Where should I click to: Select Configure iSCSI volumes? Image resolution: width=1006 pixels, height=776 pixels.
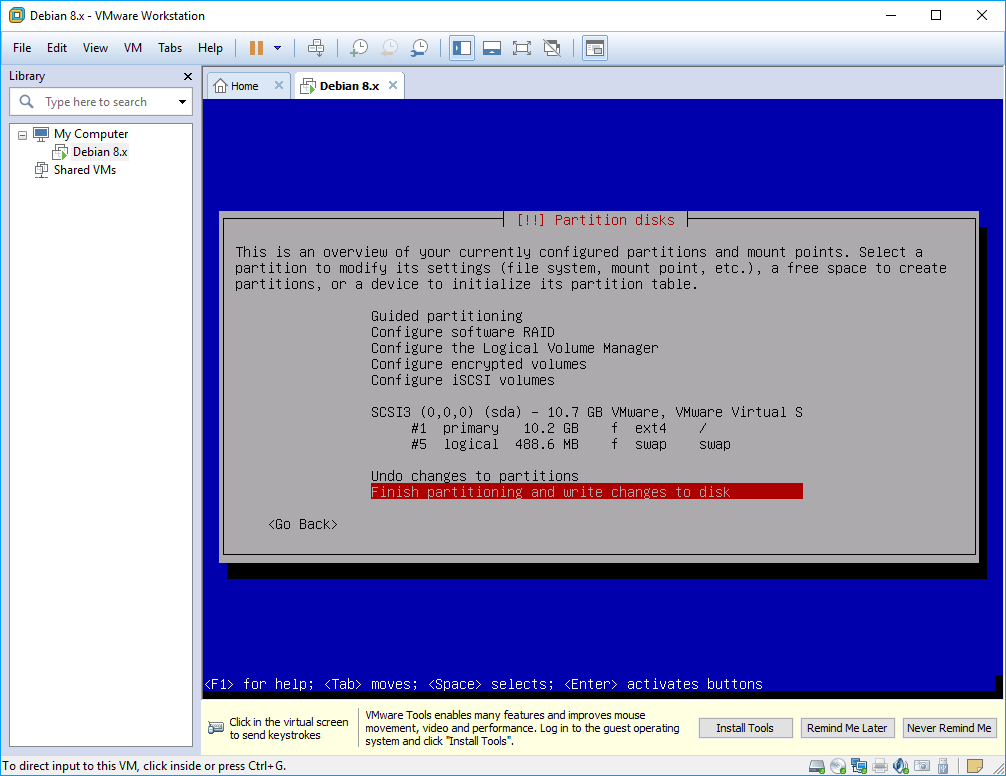click(x=463, y=380)
